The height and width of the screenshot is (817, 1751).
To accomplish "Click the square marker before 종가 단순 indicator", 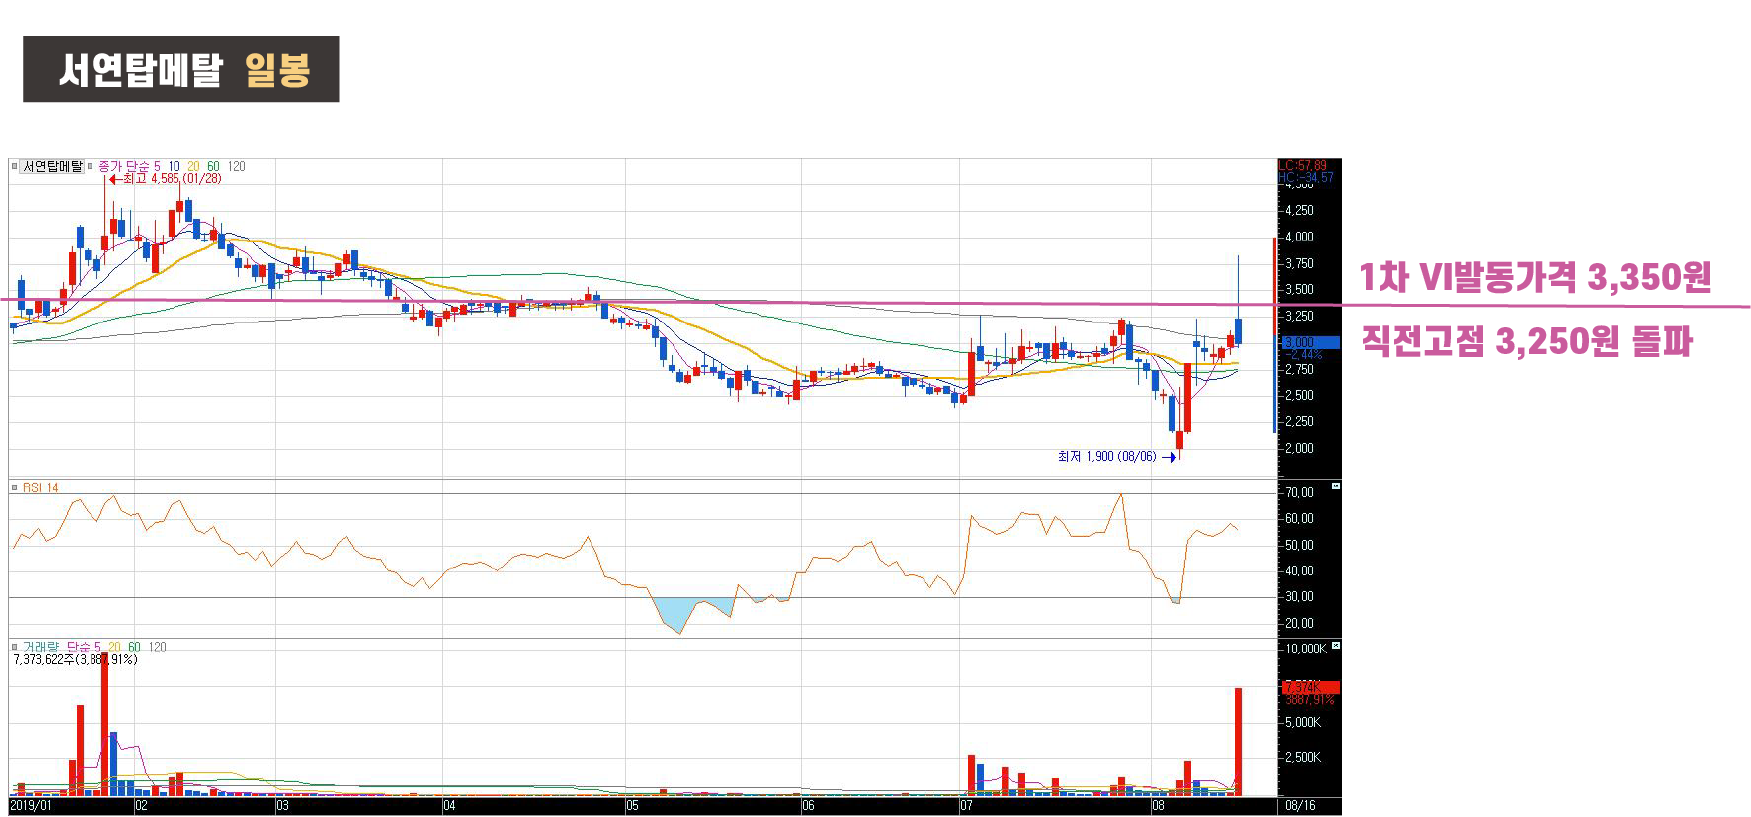I will coord(90,166).
